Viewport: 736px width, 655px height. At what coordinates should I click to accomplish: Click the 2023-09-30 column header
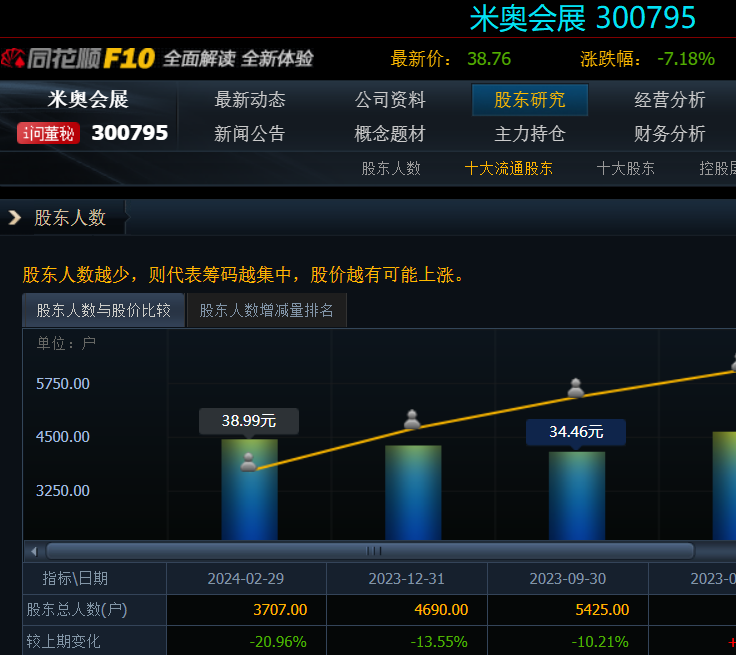tap(568, 578)
